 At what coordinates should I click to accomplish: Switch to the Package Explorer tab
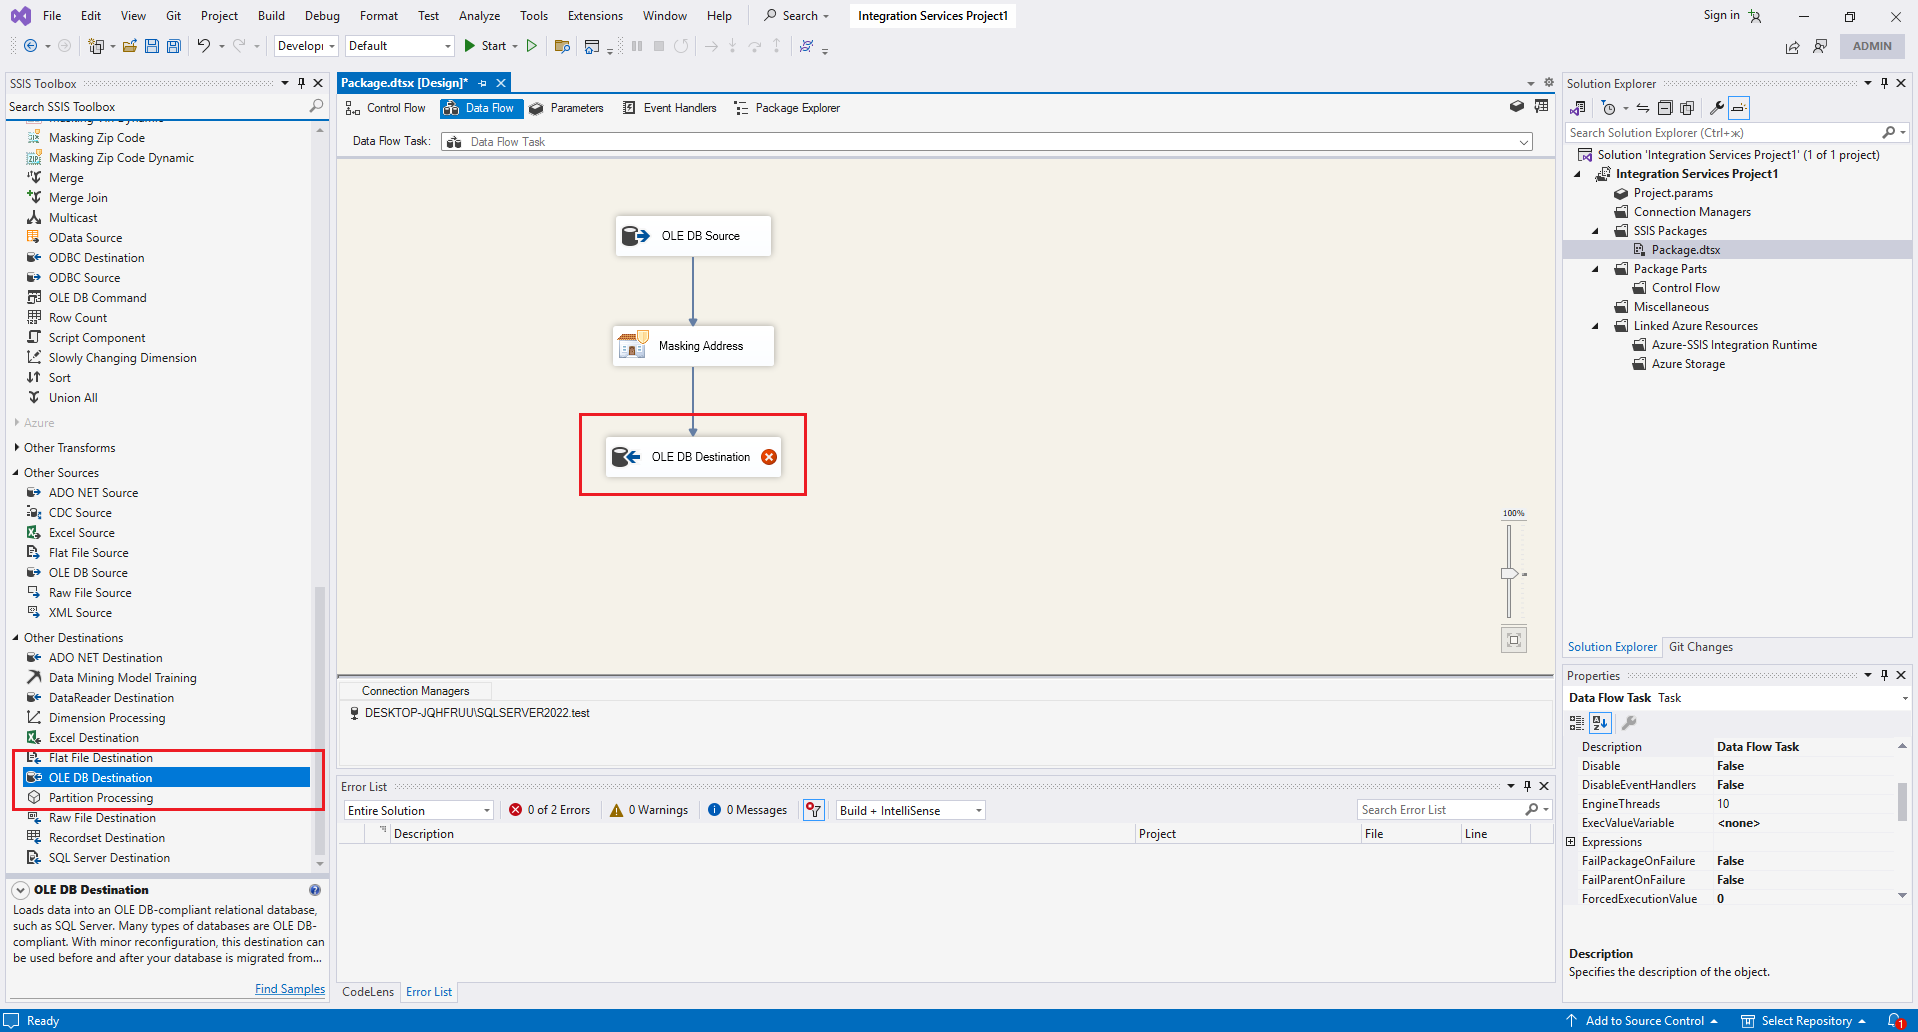click(x=787, y=108)
